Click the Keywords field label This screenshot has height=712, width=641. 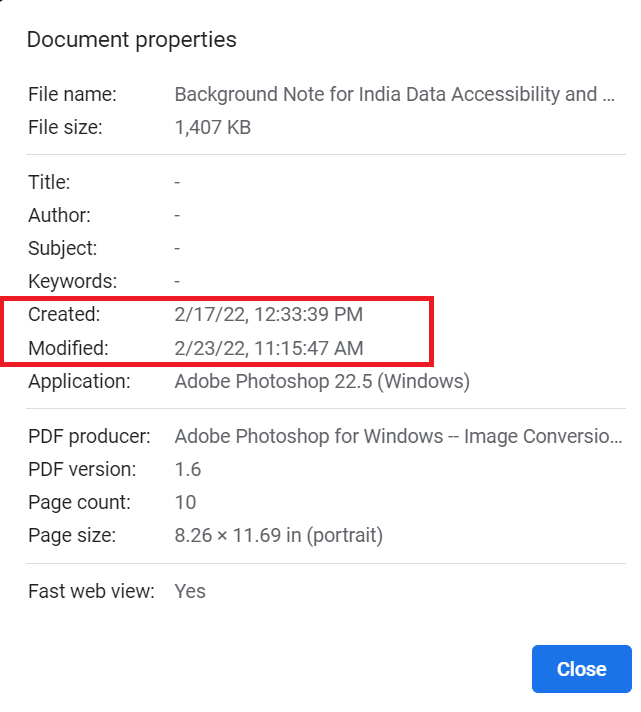click(x=72, y=281)
